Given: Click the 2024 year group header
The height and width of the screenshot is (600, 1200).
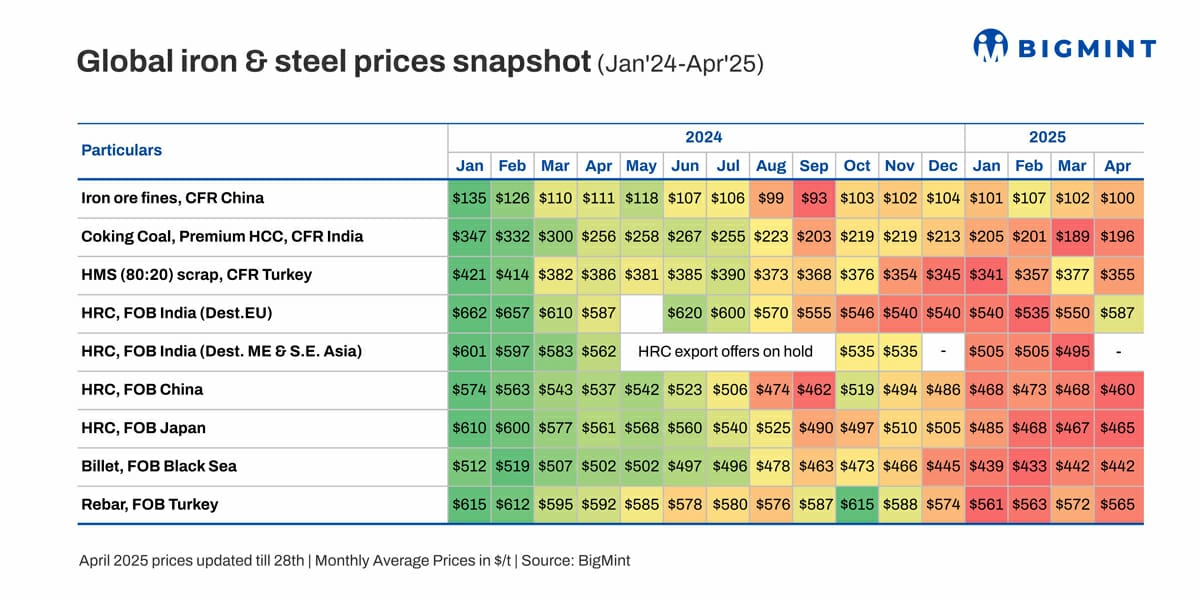Looking at the screenshot, I should pyautogui.click(x=703, y=137).
